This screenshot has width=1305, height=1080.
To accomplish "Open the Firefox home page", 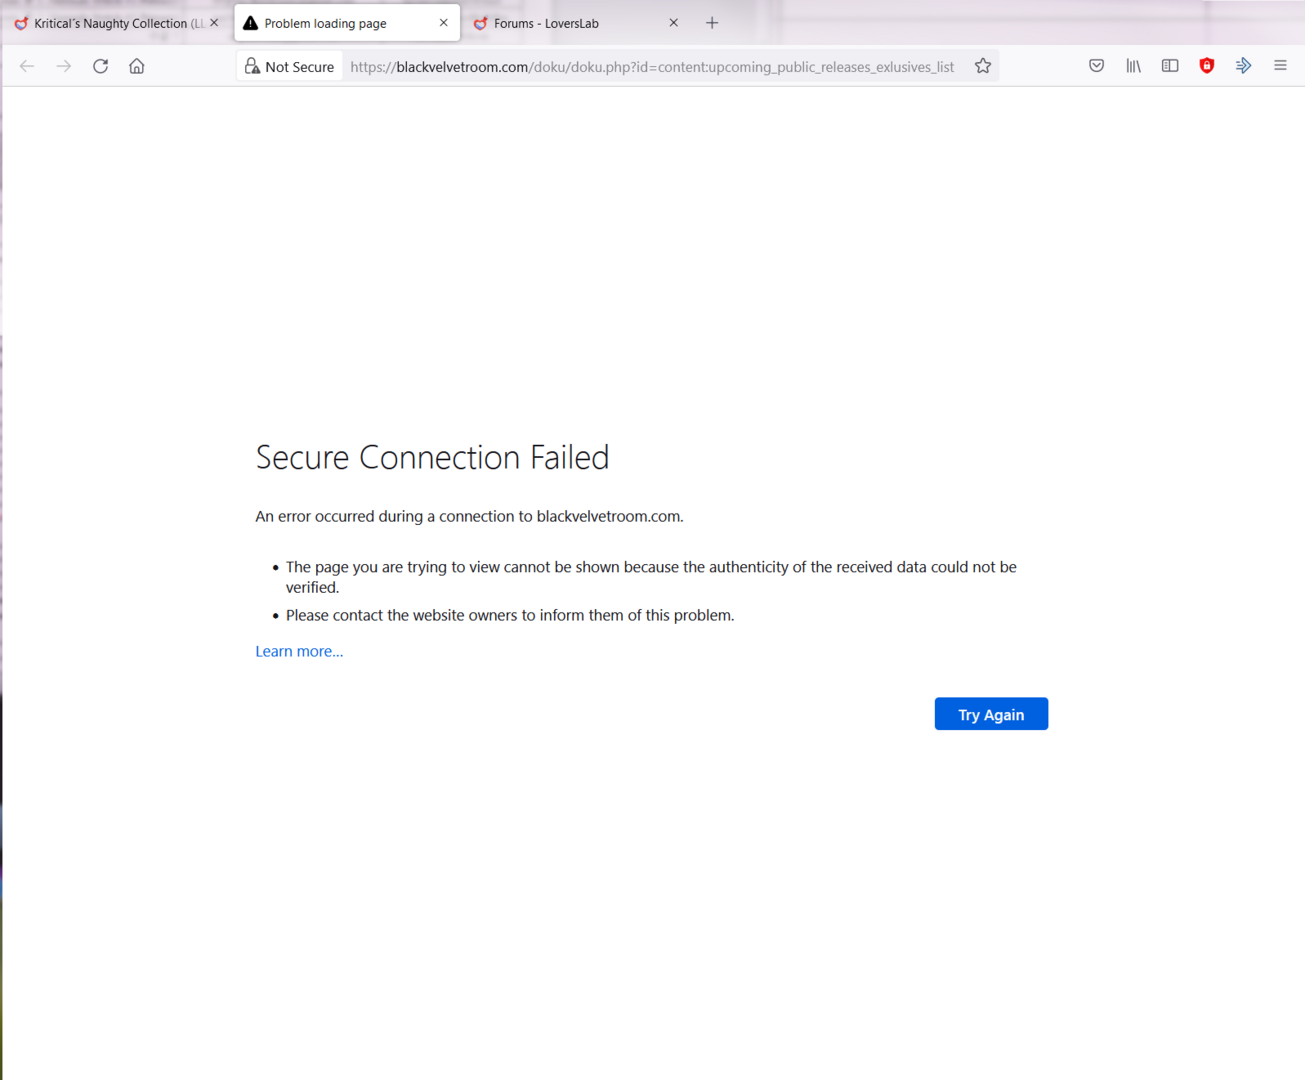I will point(137,66).
